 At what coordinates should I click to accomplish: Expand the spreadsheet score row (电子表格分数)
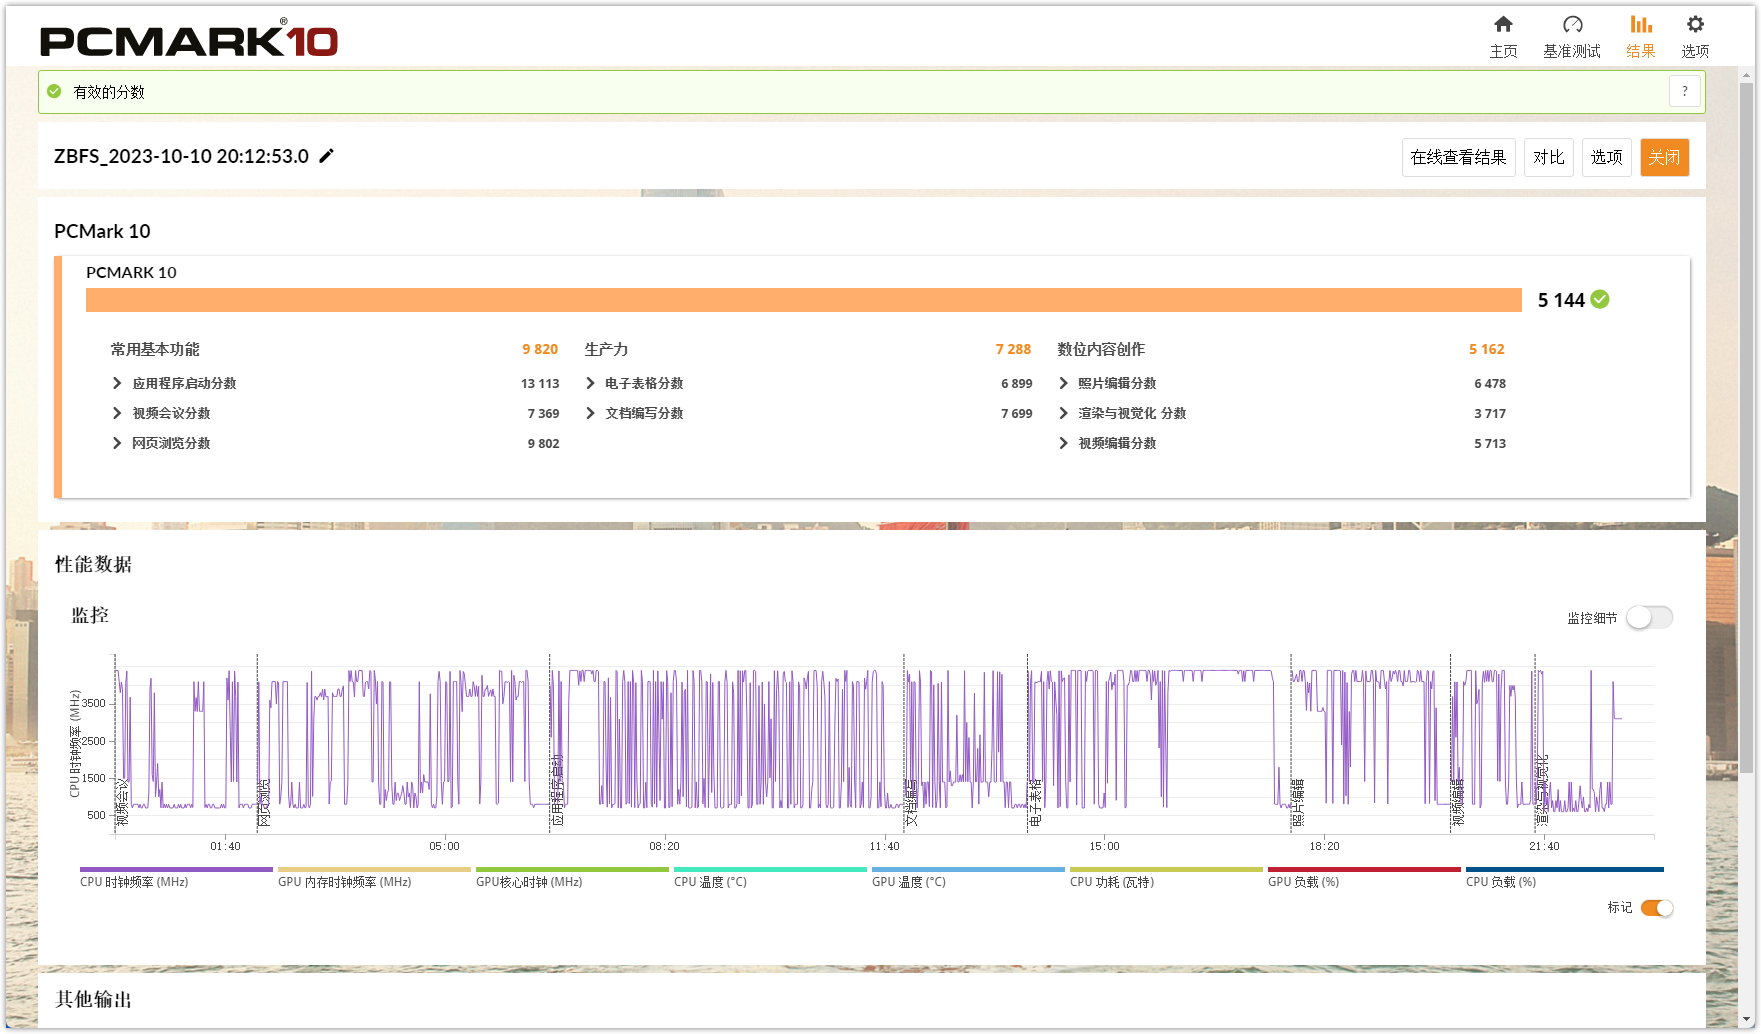[x=590, y=383]
